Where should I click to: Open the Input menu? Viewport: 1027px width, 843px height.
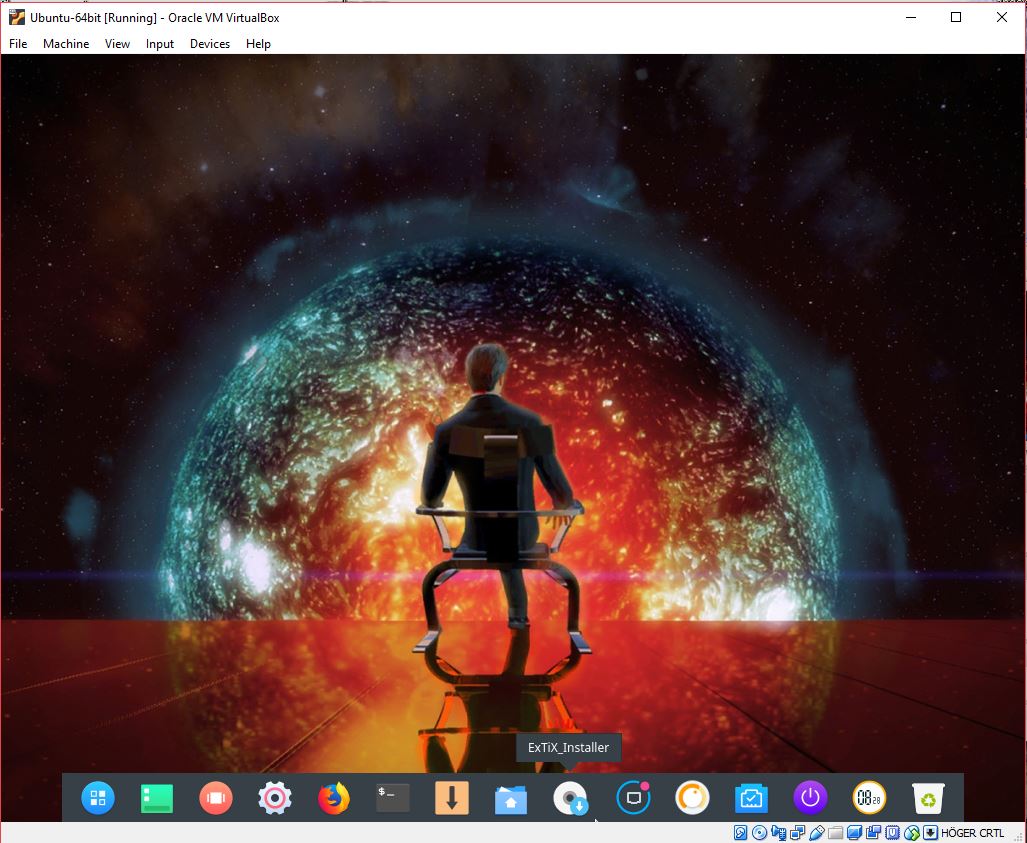point(160,44)
